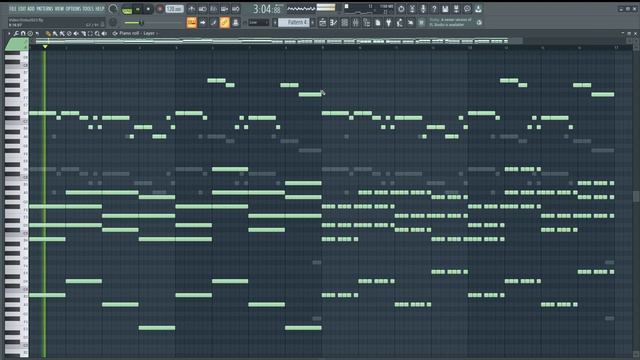Select the dashed-rectangle Select tool

tap(90, 33)
